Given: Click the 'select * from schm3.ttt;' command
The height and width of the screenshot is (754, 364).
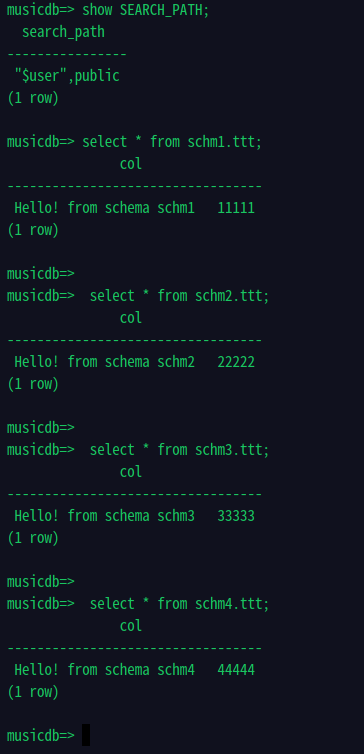Looking at the screenshot, I should (x=180, y=450).
